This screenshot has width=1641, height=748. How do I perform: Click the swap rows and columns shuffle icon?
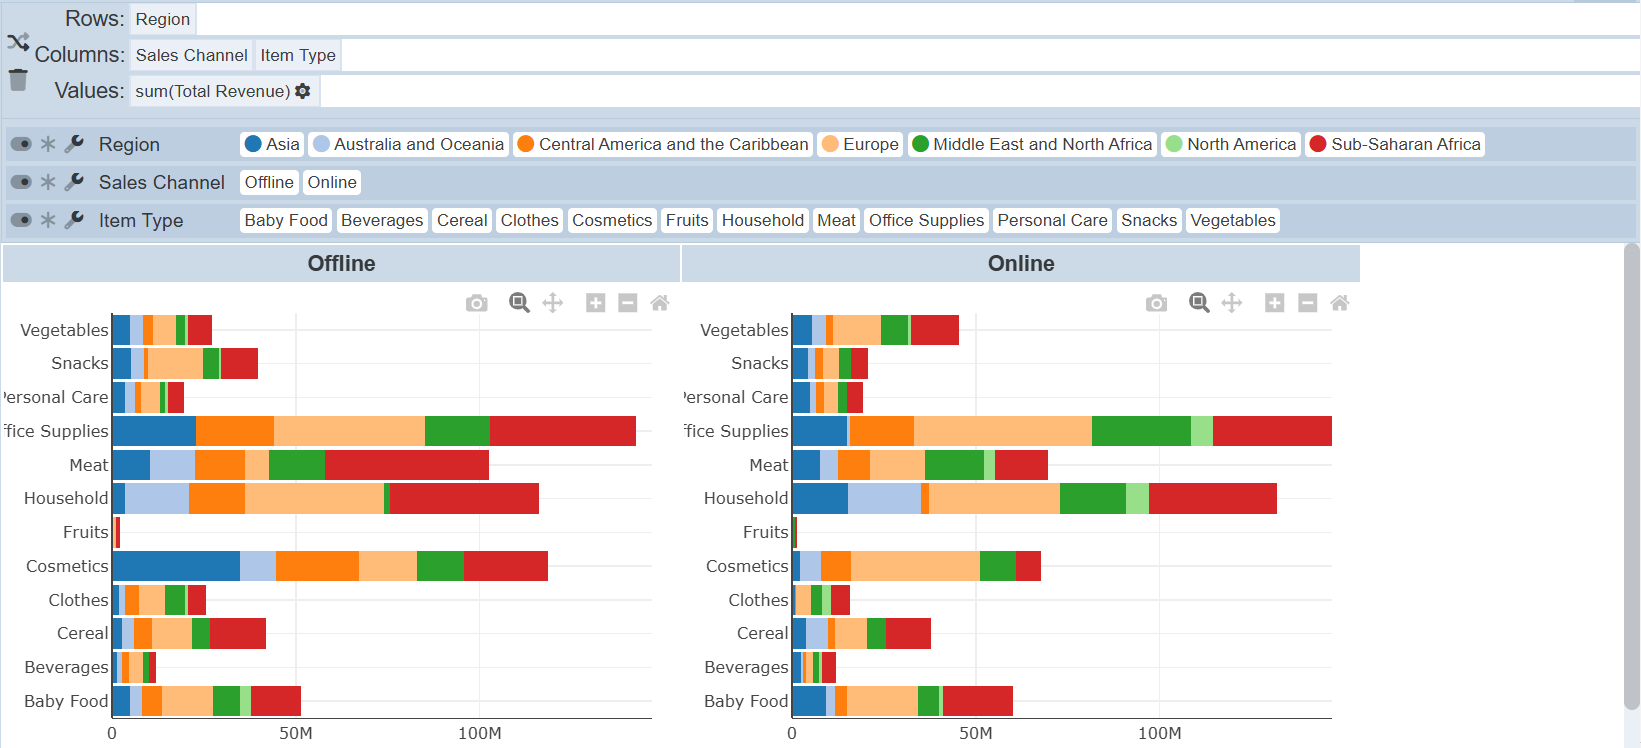point(18,42)
